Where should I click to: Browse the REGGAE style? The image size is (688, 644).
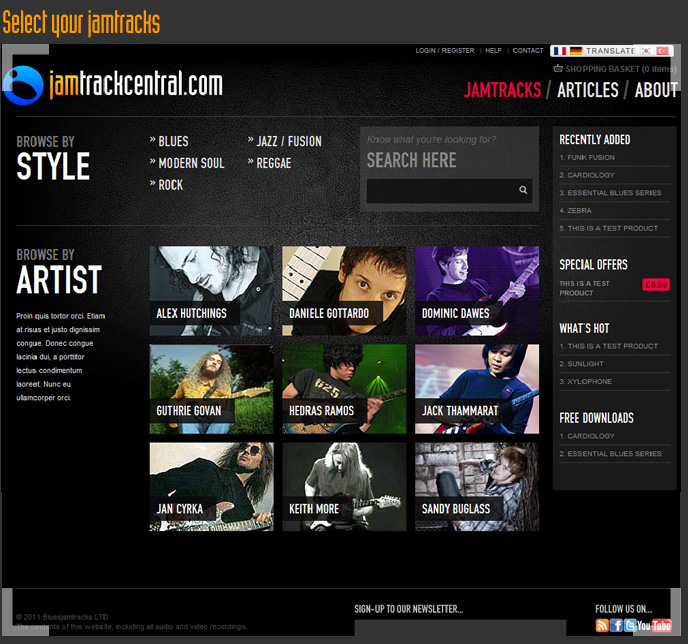(274, 163)
